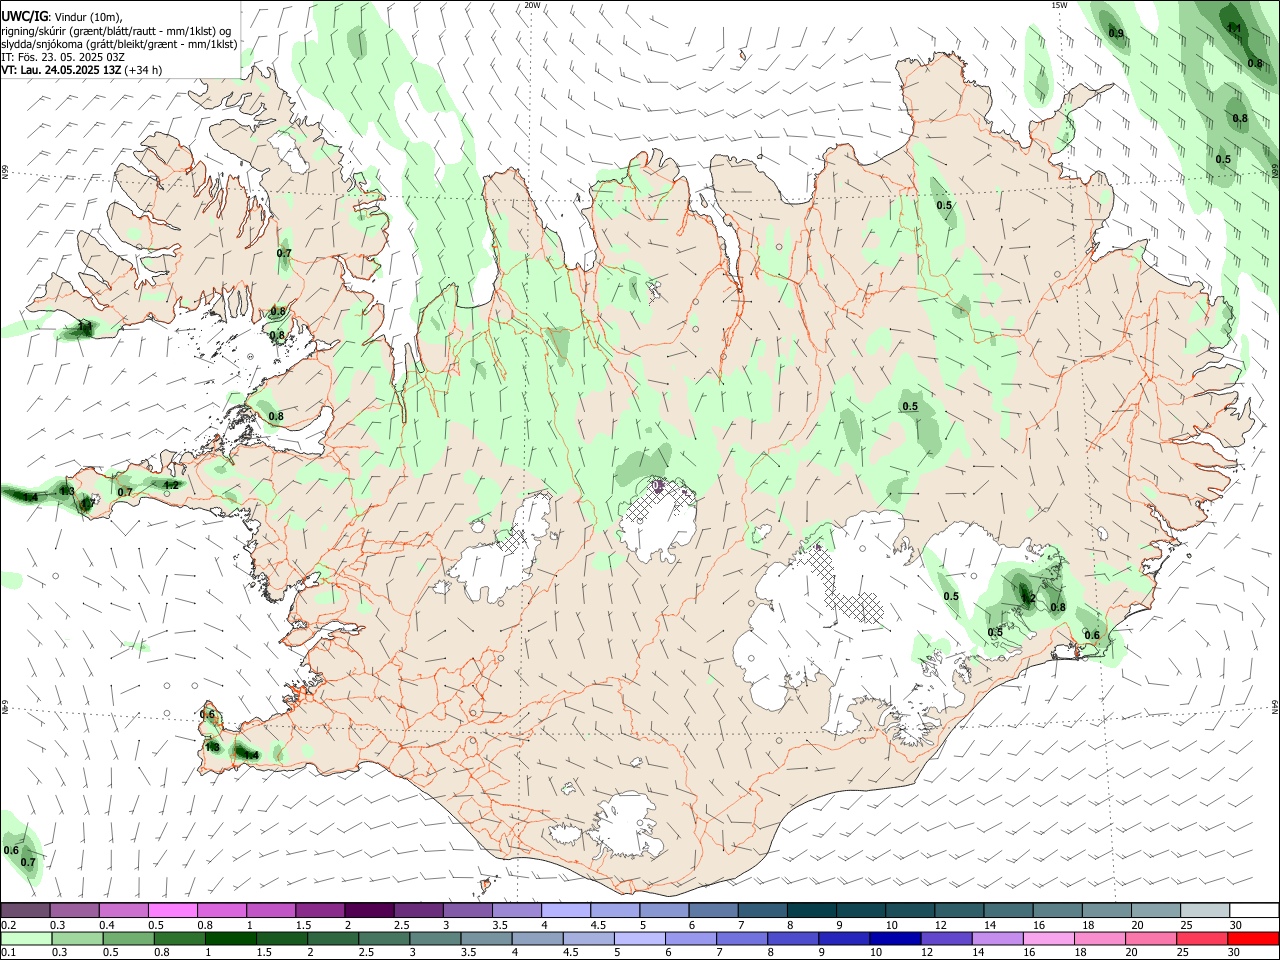Click the lilac swatch at lower-row 14
Screen dimensions: 1280x960
(997, 938)
